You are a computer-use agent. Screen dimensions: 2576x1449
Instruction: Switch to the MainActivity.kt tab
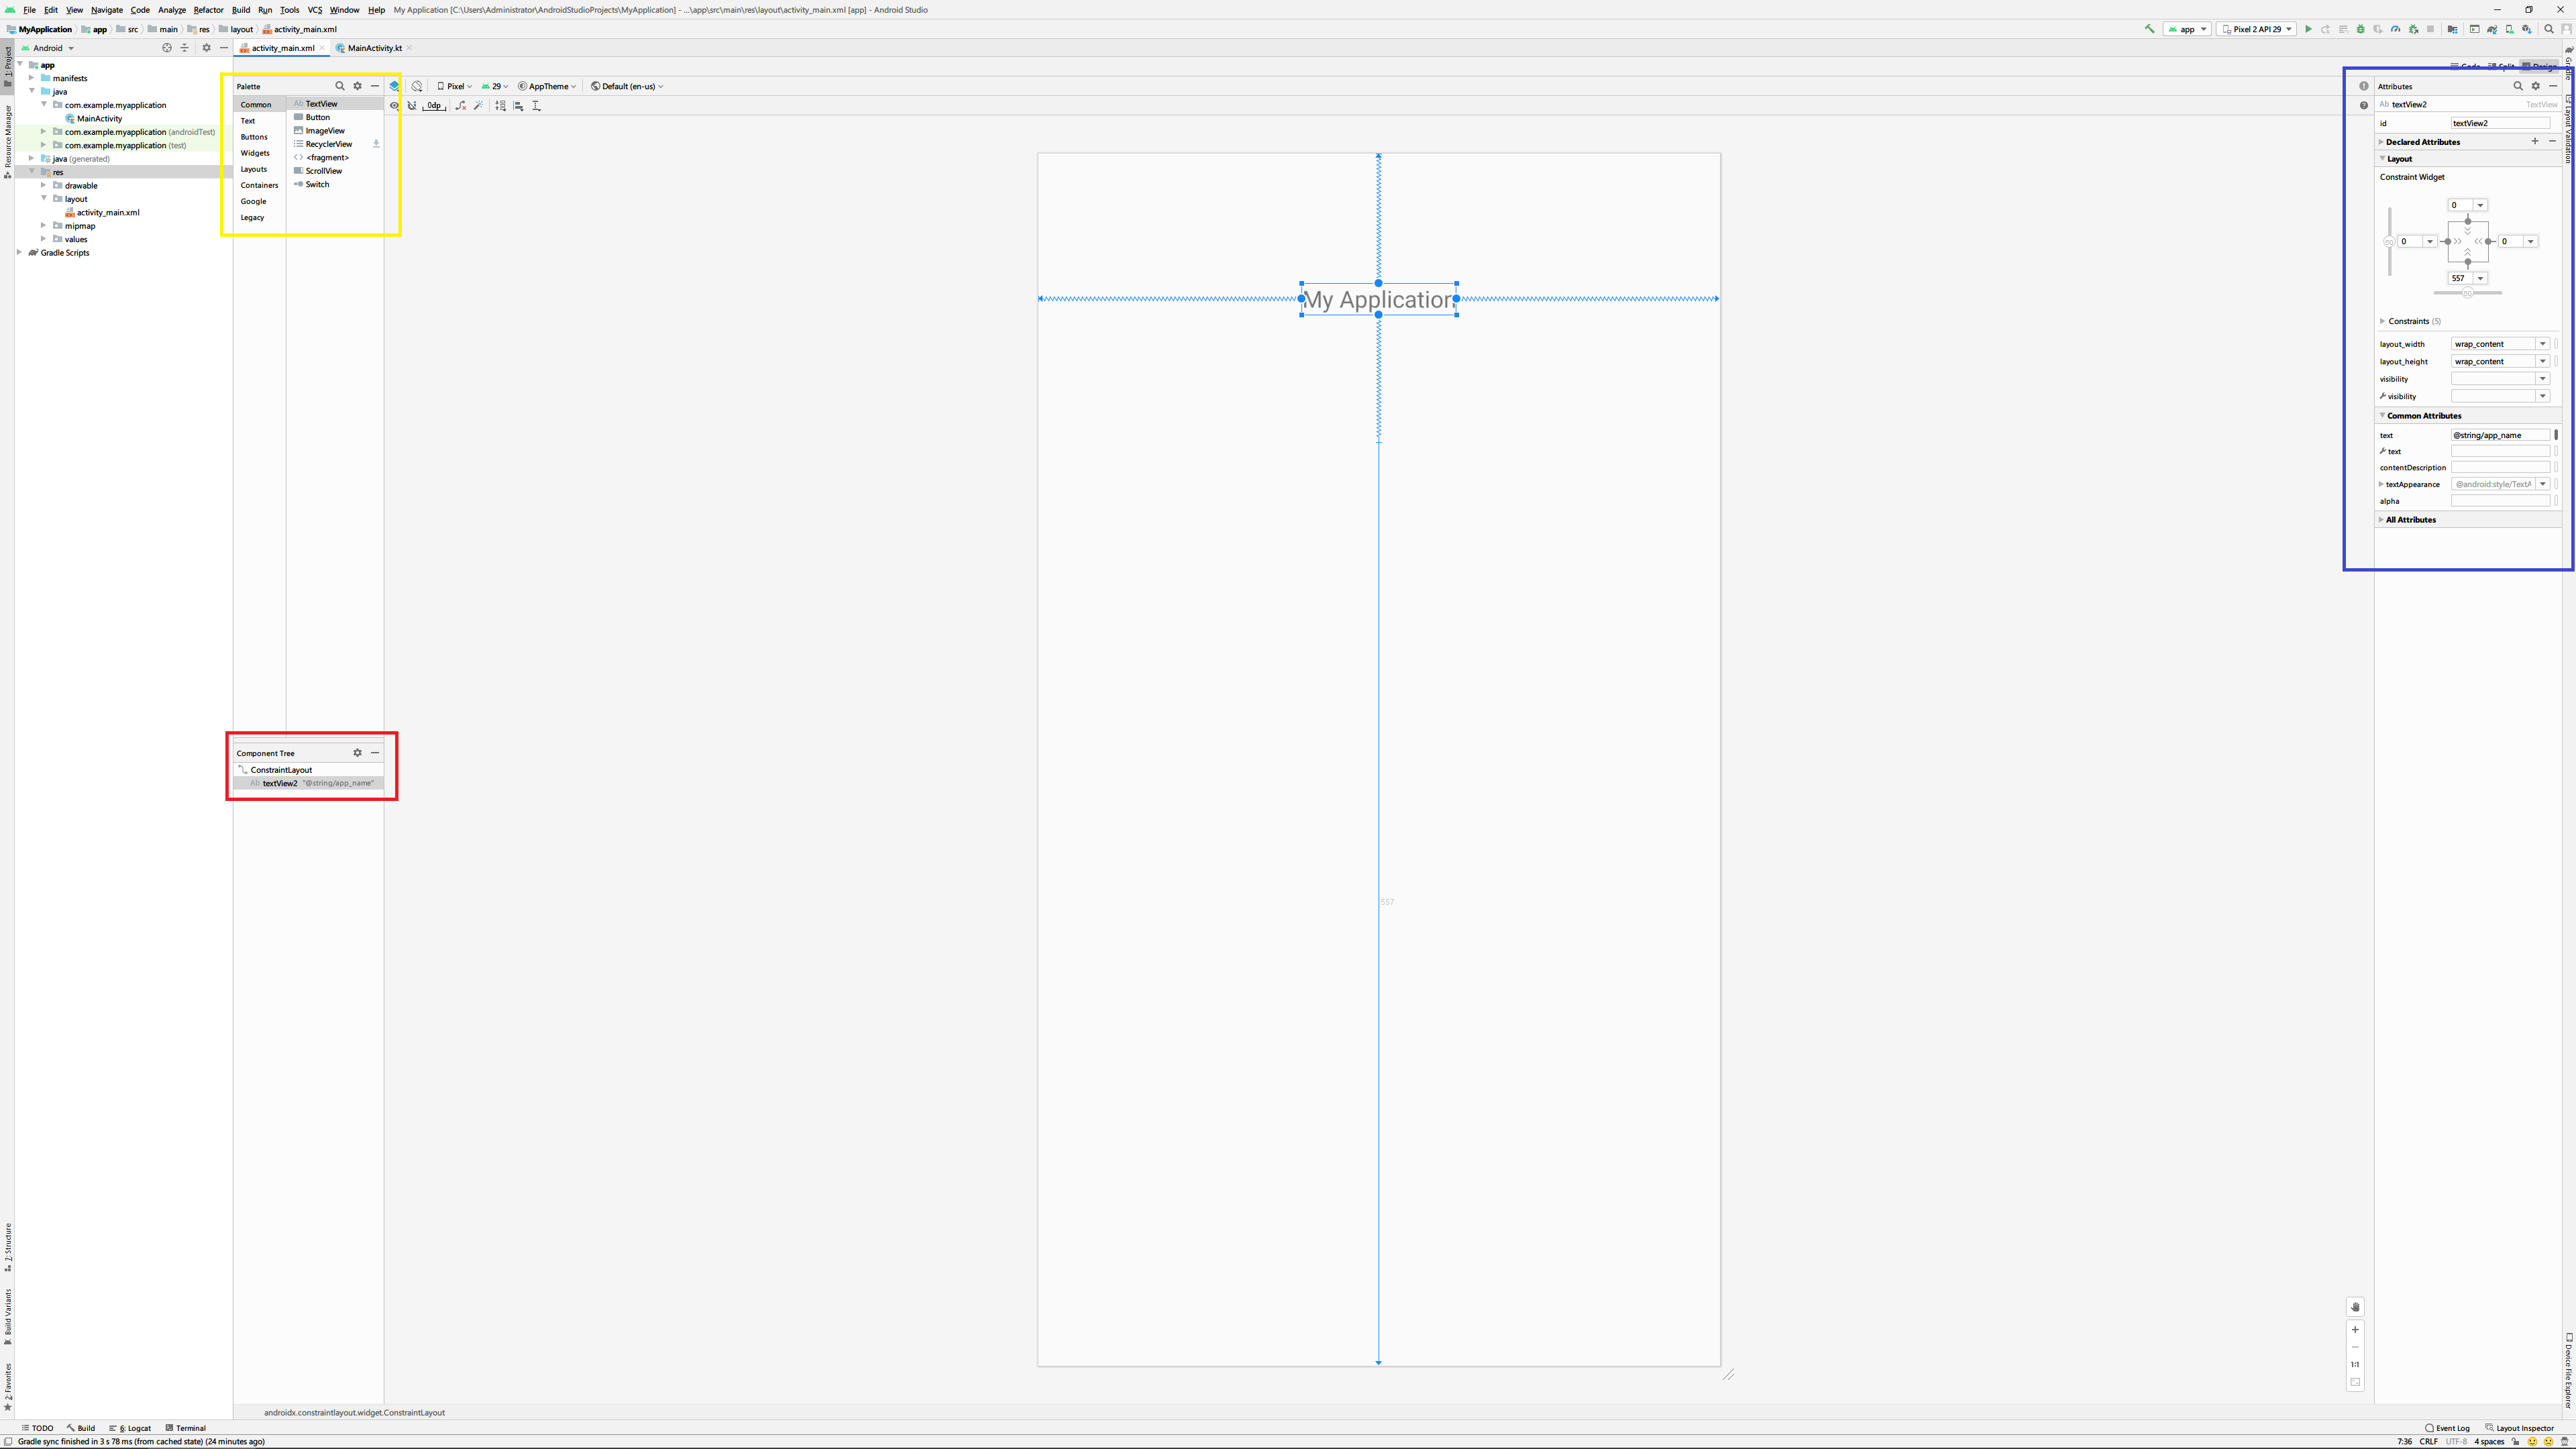click(374, 48)
